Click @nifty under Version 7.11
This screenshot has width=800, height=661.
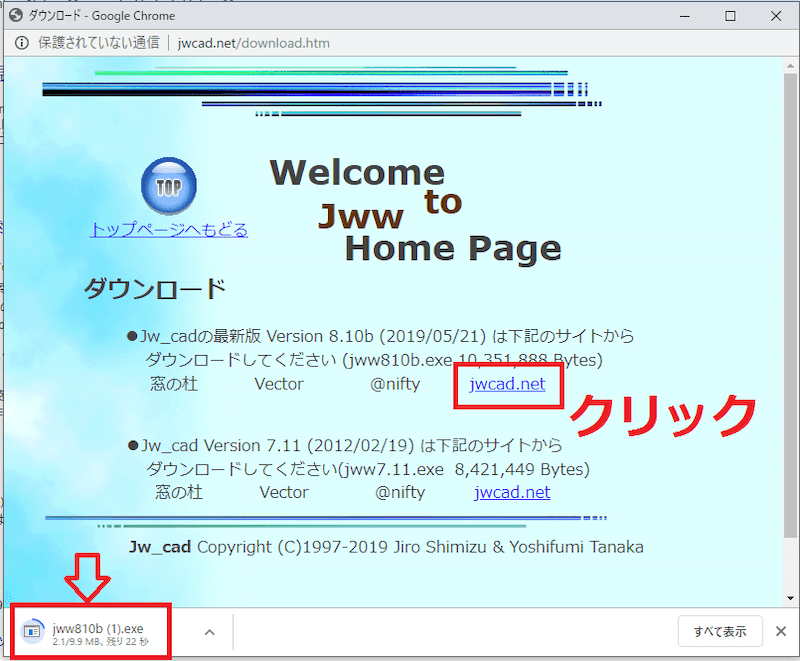click(400, 492)
